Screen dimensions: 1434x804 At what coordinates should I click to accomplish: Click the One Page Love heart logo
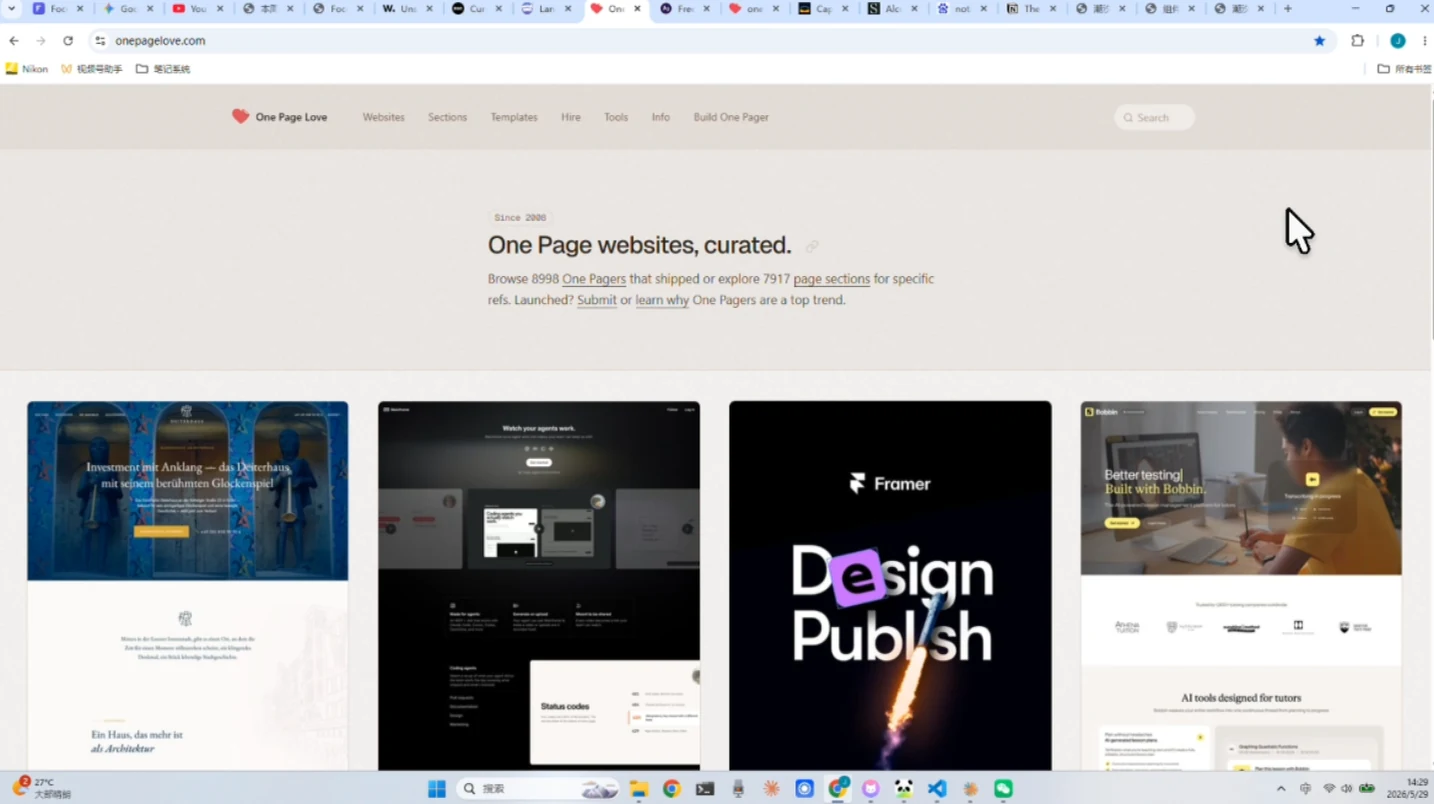point(240,117)
